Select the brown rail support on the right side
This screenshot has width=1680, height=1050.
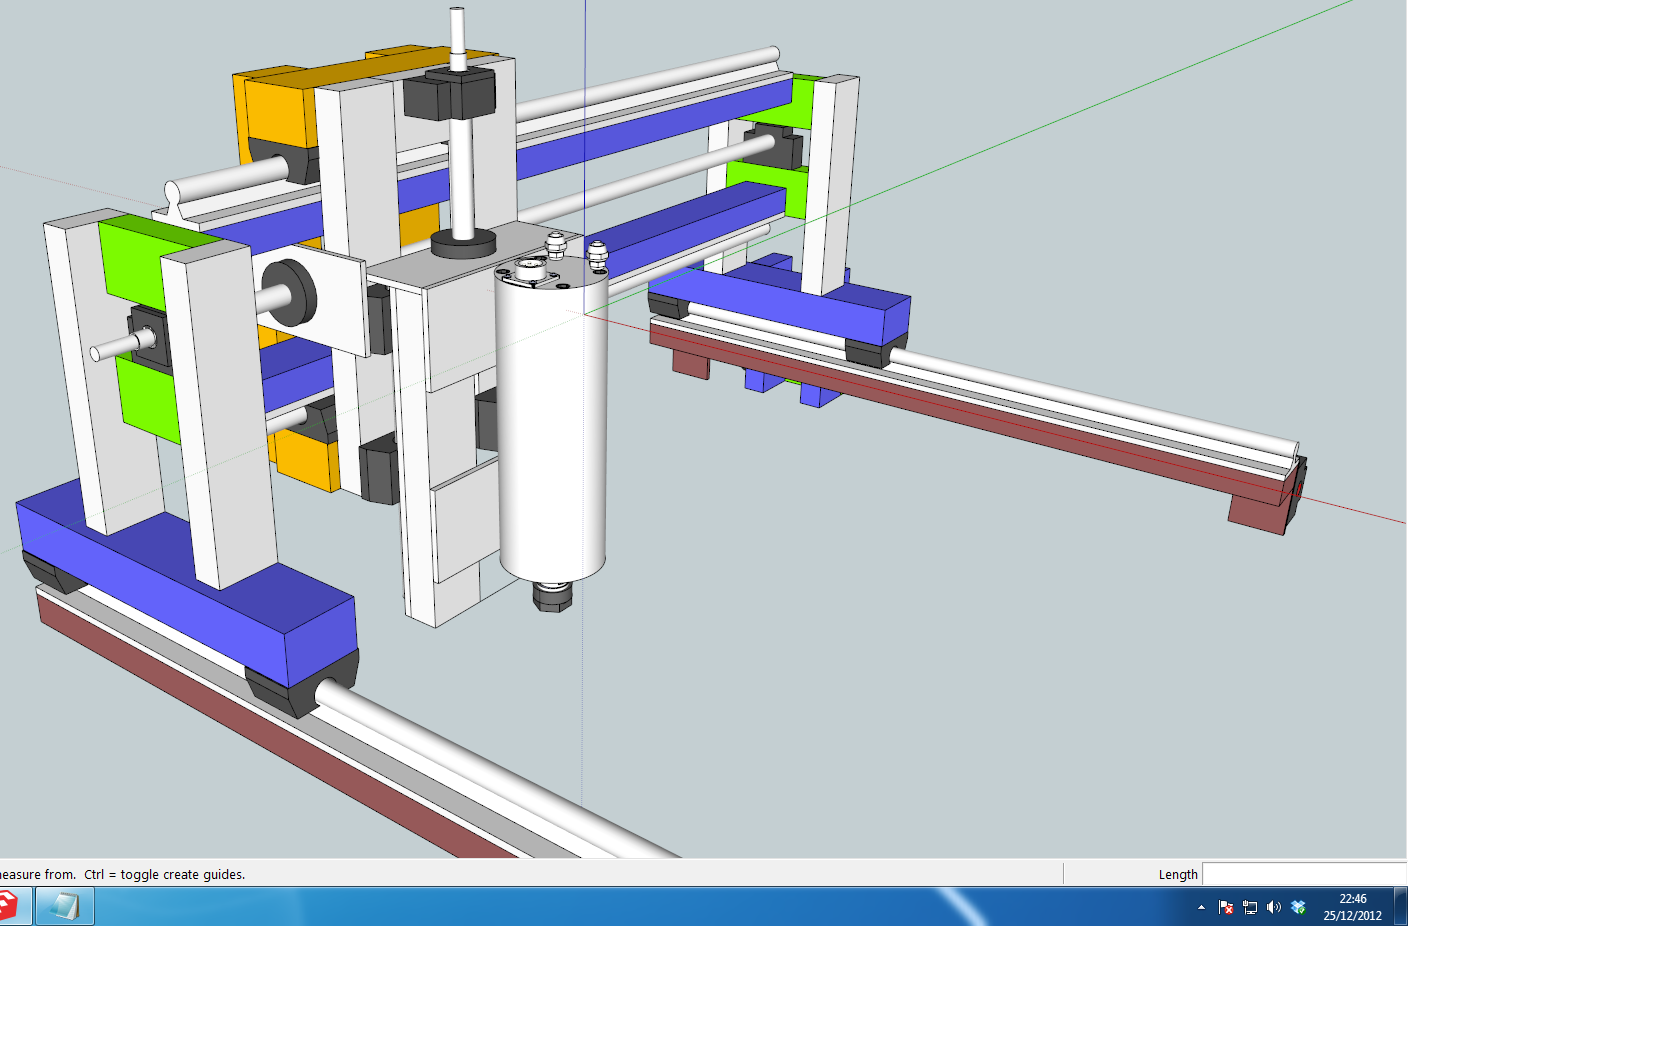tap(1000, 420)
